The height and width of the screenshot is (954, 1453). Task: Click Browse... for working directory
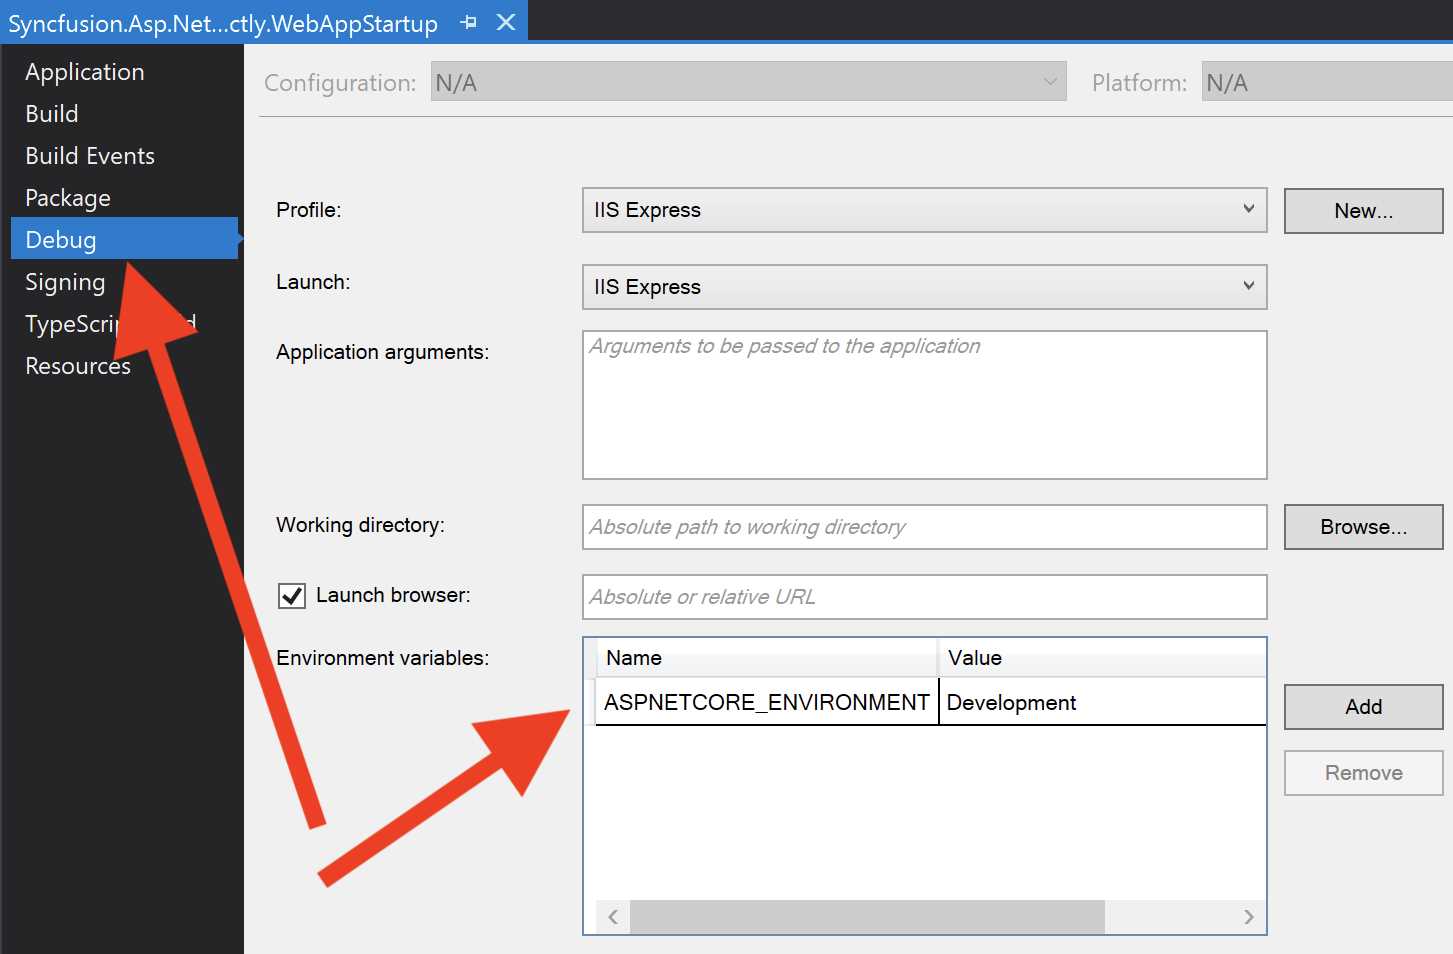pos(1363,527)
